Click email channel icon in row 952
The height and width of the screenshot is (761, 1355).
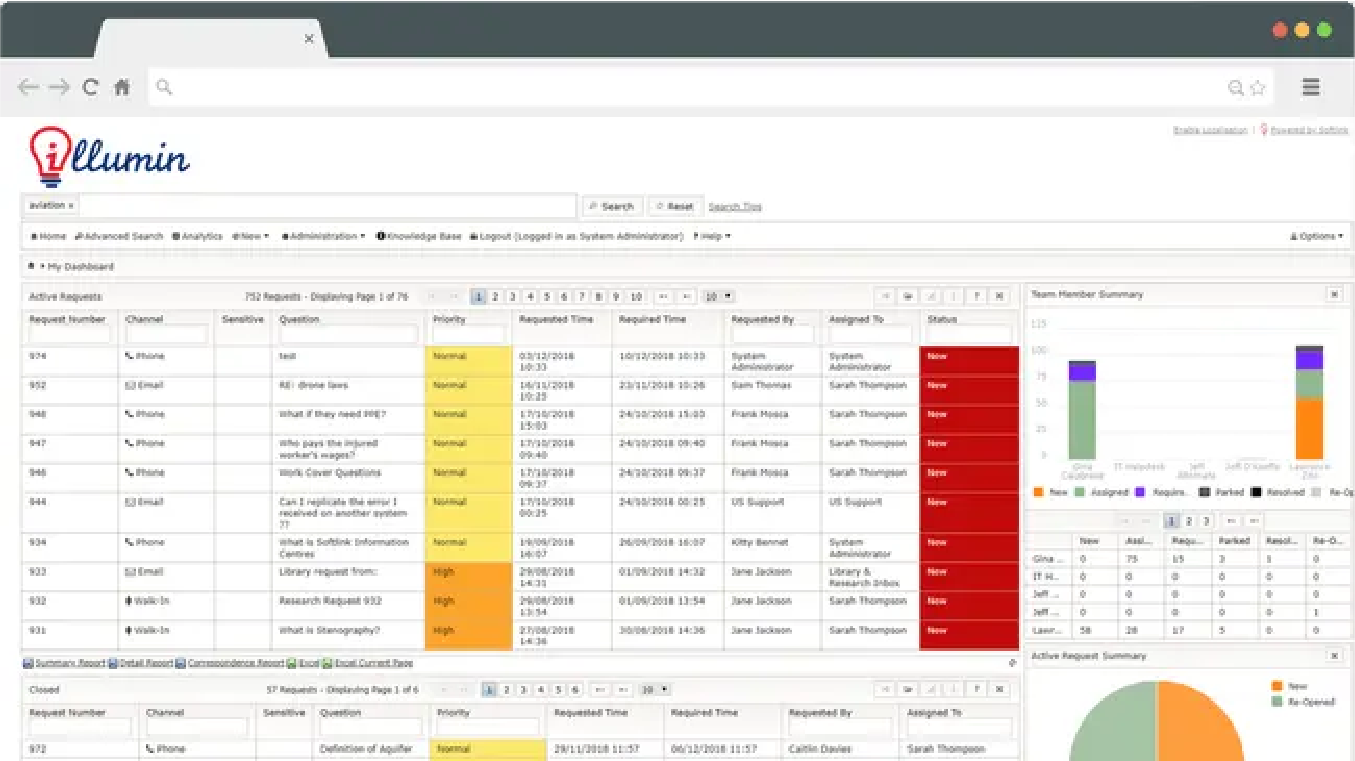point(129,385)
